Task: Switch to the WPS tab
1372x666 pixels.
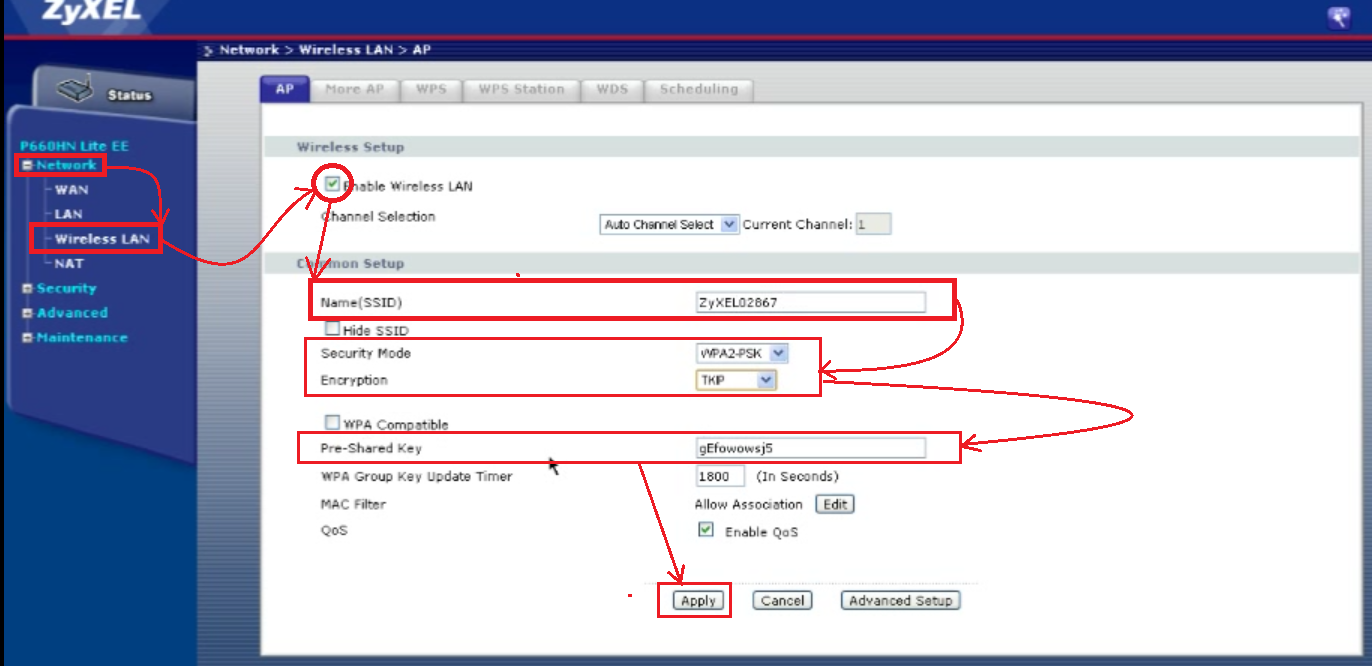Action: pyautogui.click(x=431, y=89)
